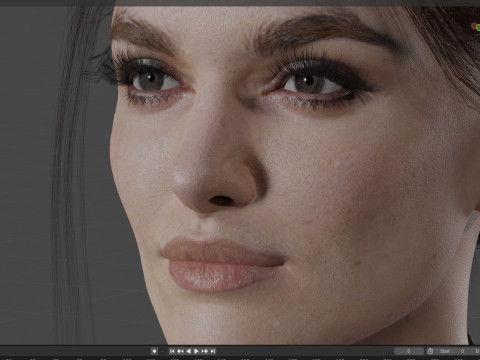Click the viewport navigation gizmo axis
480x360 pixels.
point(476,26)
